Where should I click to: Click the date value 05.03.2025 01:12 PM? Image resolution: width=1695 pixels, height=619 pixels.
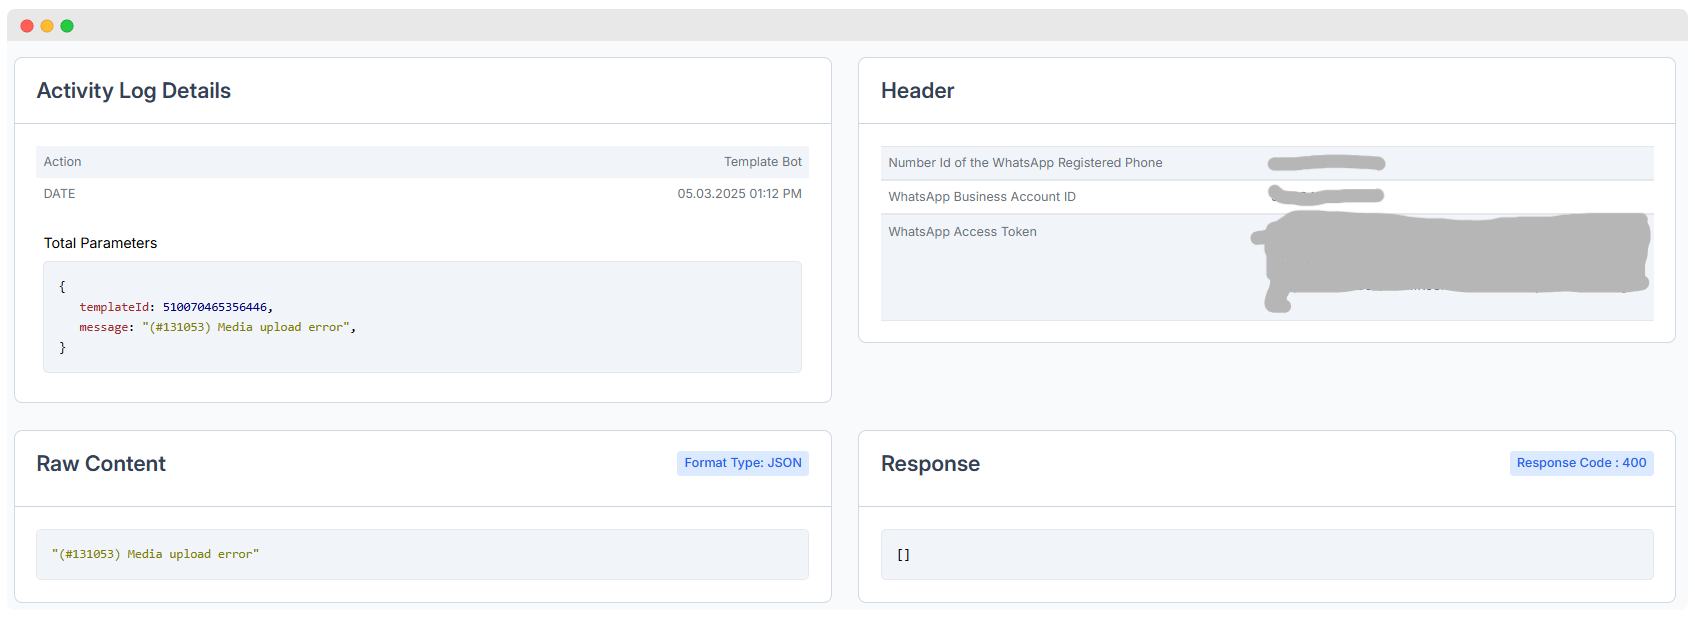739,194
